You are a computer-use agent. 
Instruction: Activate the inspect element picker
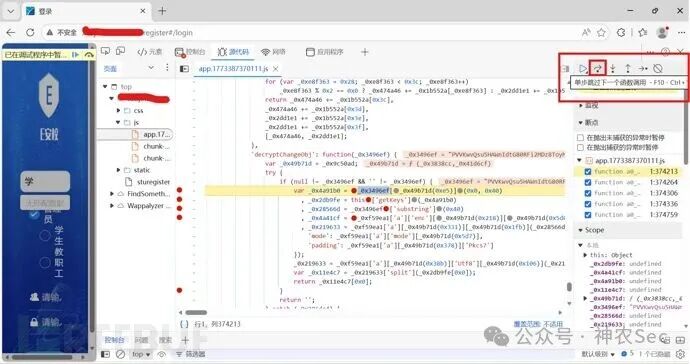pyautogui.click(x=105, y=51)
